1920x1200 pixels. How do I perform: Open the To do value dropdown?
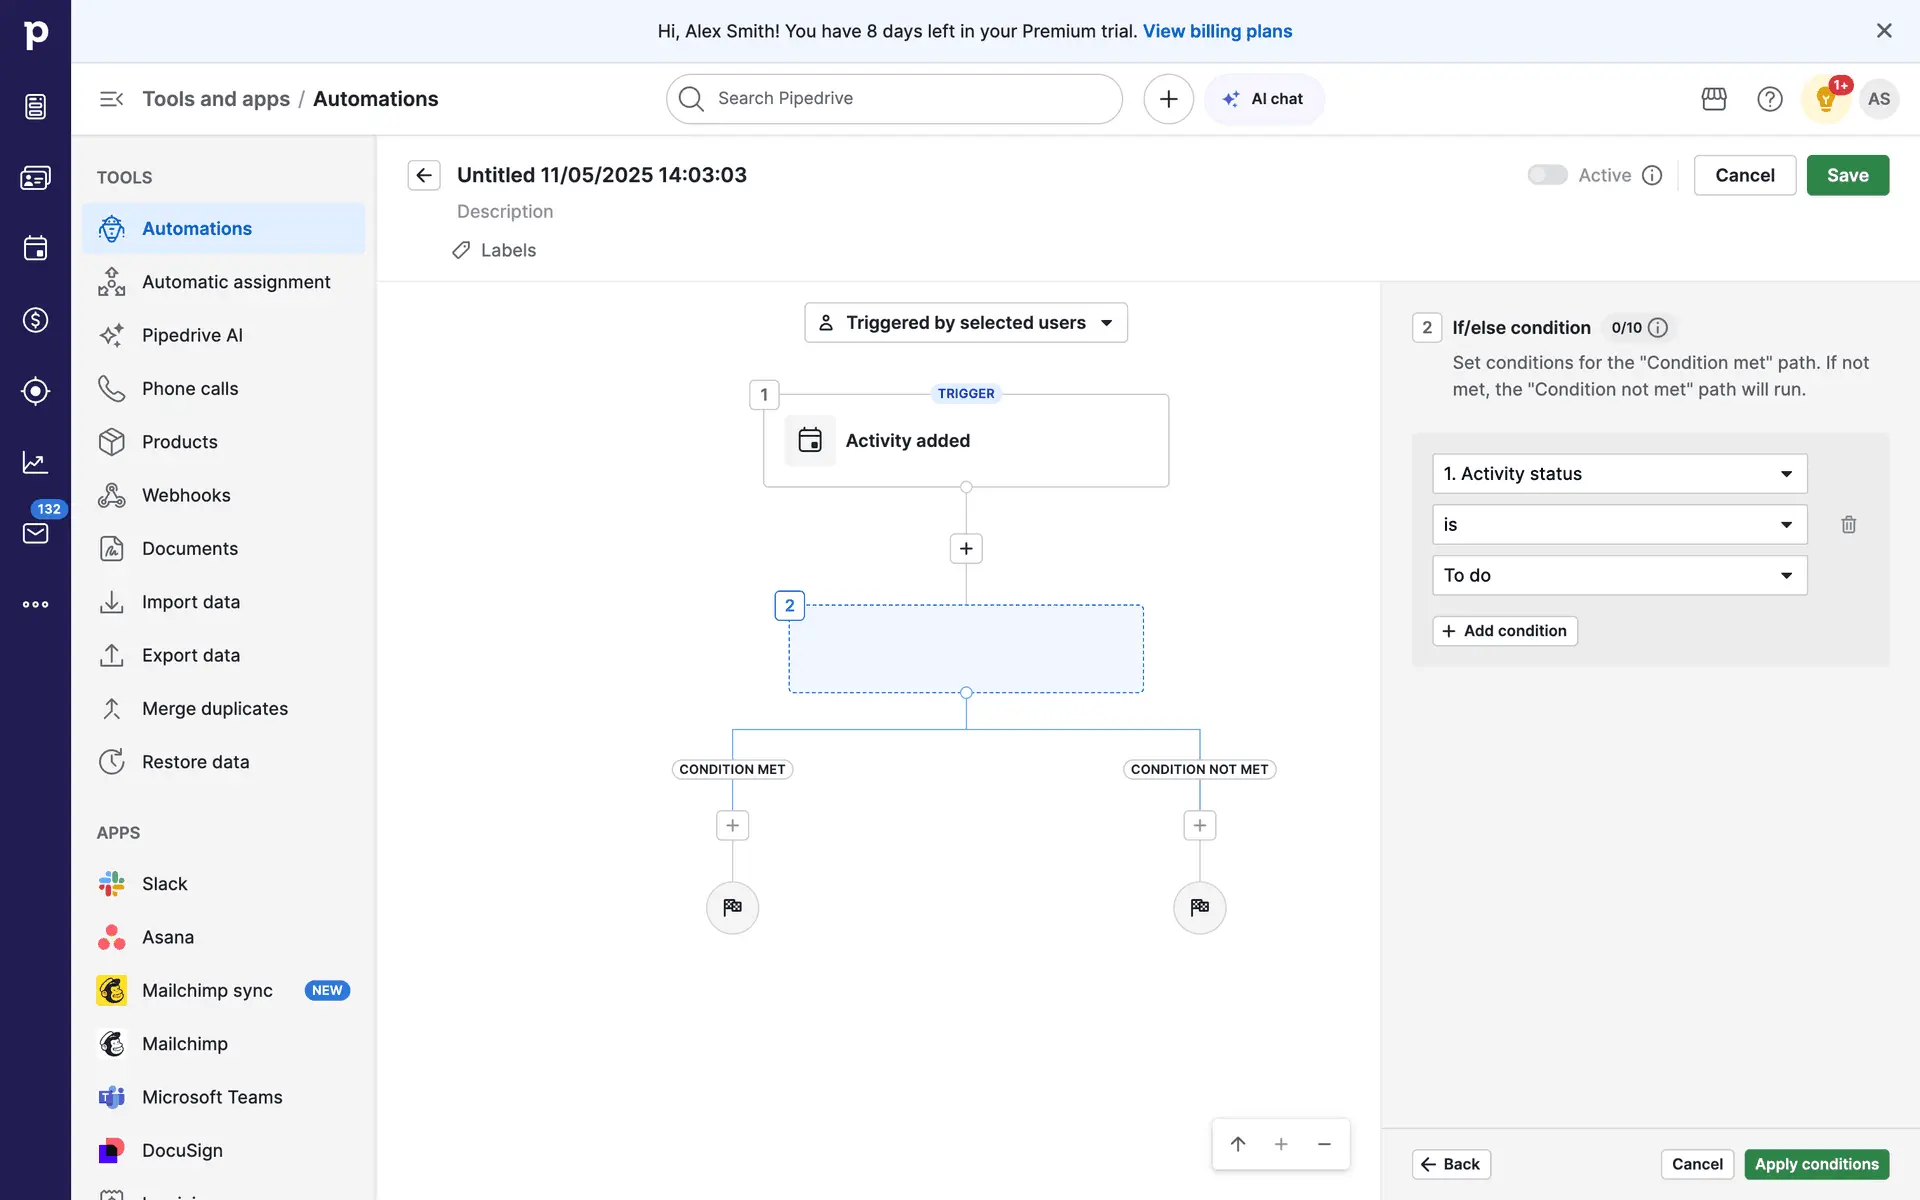tap(1619, 575)
